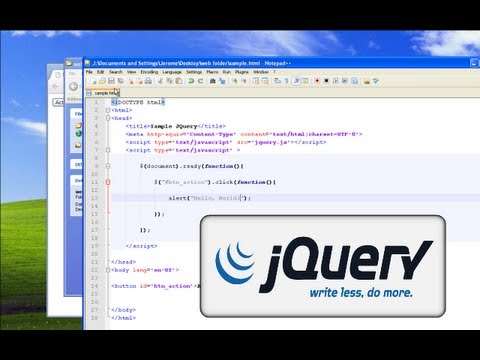Screen dimensions: 480x360
Task: Click the Cut scissors icon
Action: 160,81
